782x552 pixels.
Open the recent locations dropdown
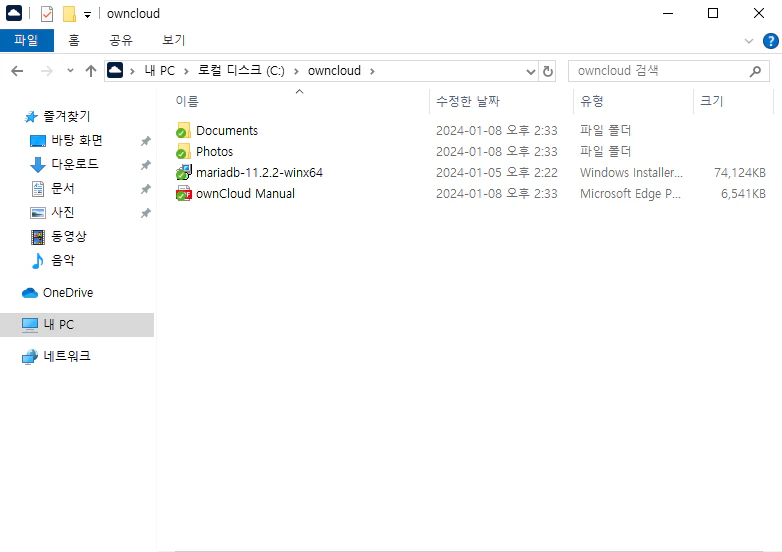(70, 71)
